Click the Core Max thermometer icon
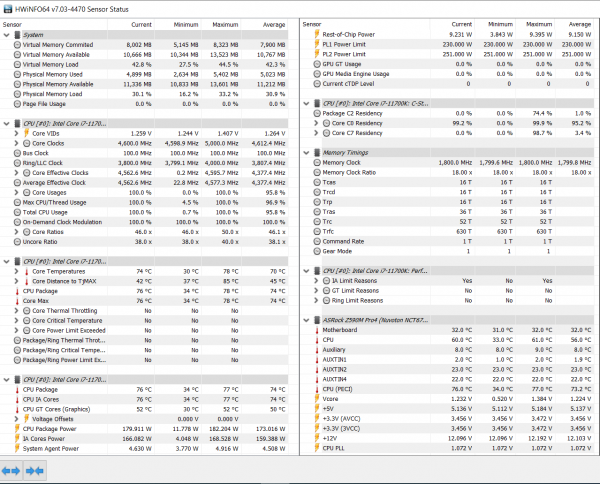600x484 pixels. tap(17, 301)
